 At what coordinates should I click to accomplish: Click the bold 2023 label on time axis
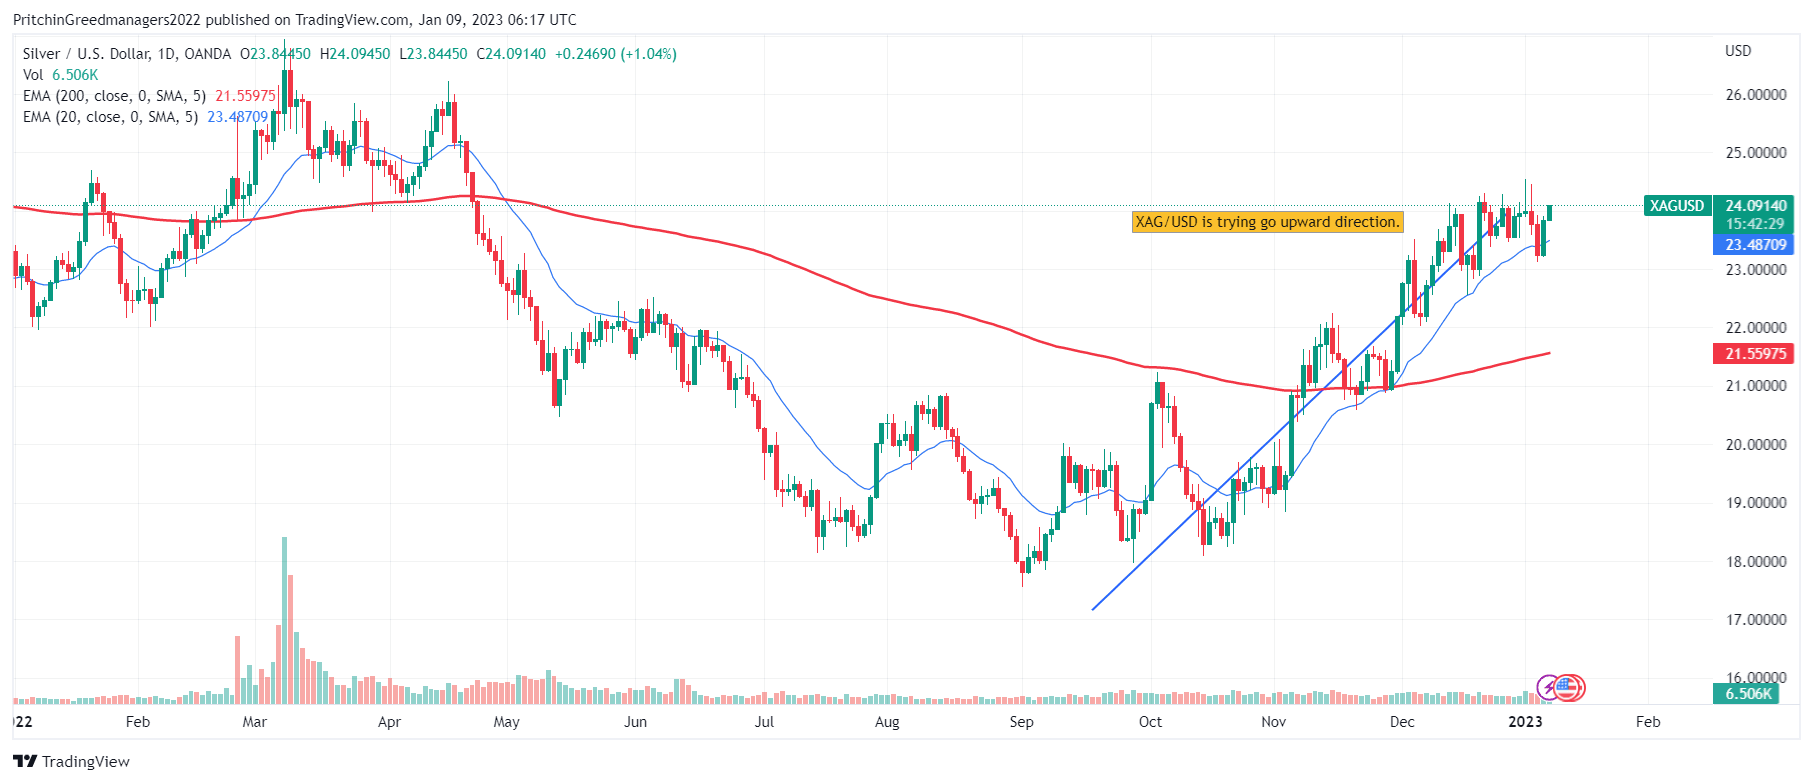[1525, 722]
